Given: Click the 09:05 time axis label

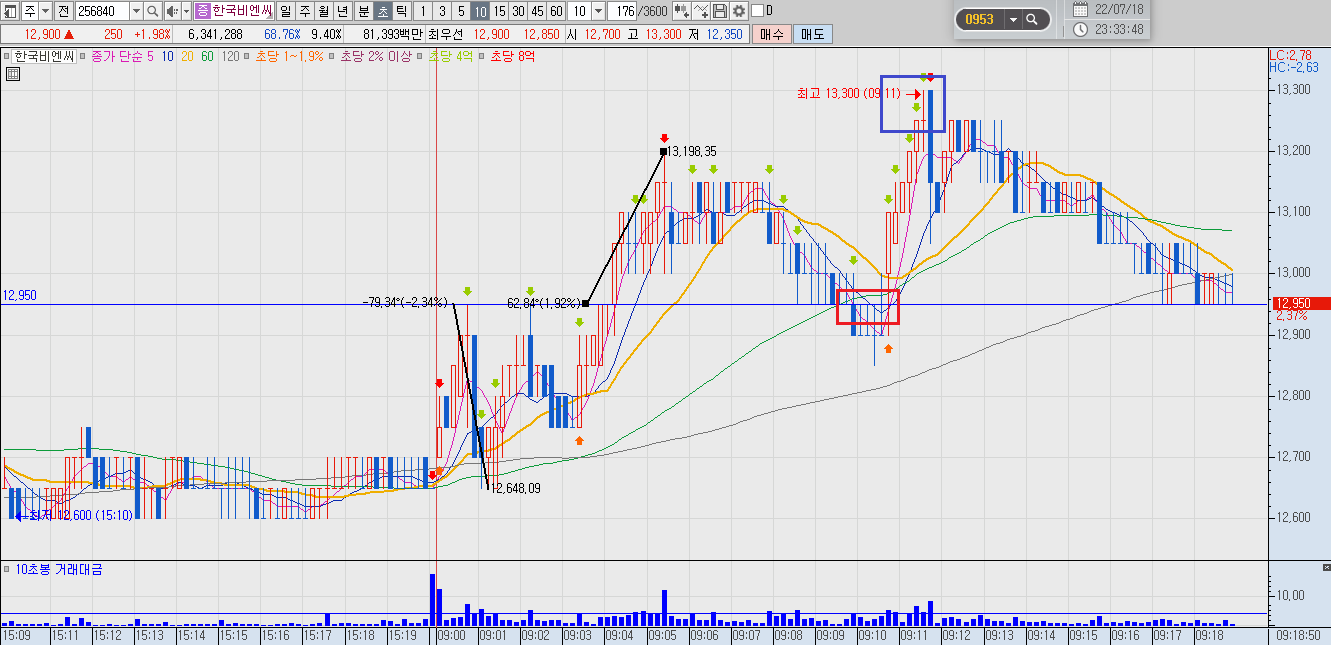Looking at the screenshot, I should coord(663,635).
